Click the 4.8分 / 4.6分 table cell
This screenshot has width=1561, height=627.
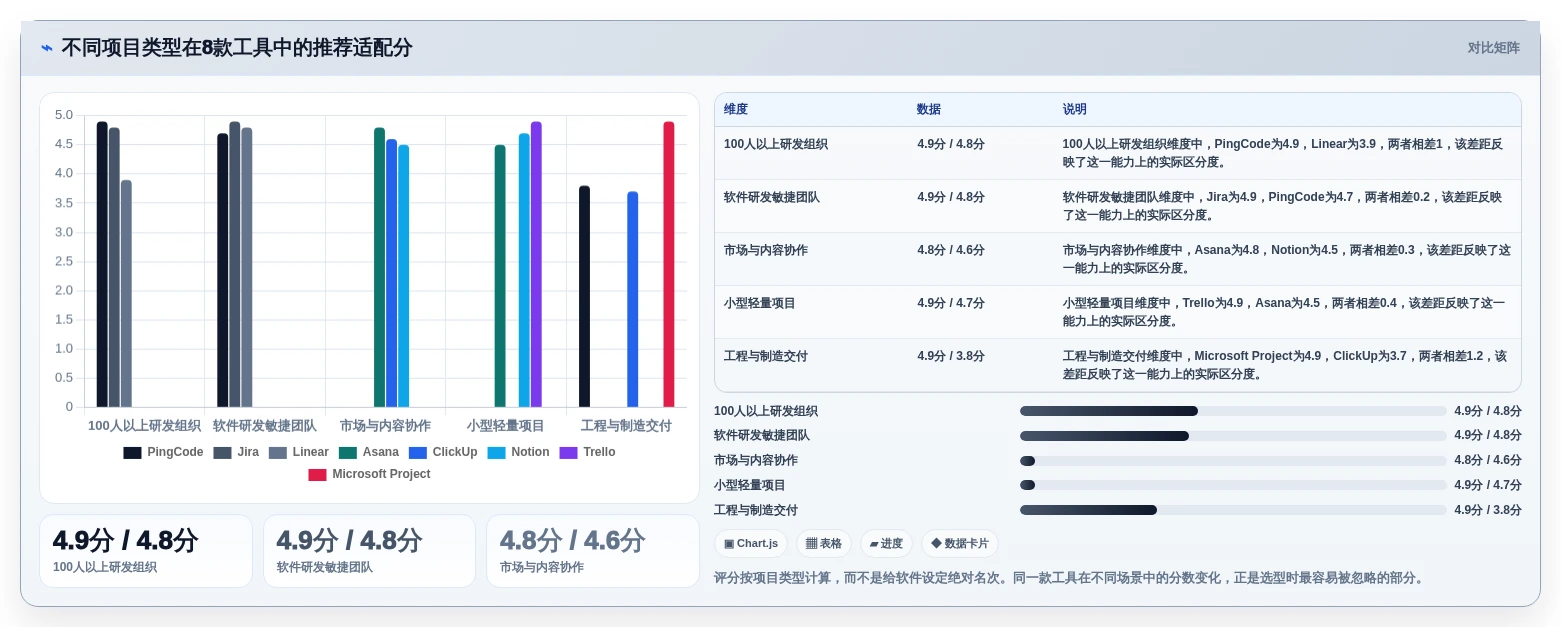pyautogui.click(x=951, y=250)
